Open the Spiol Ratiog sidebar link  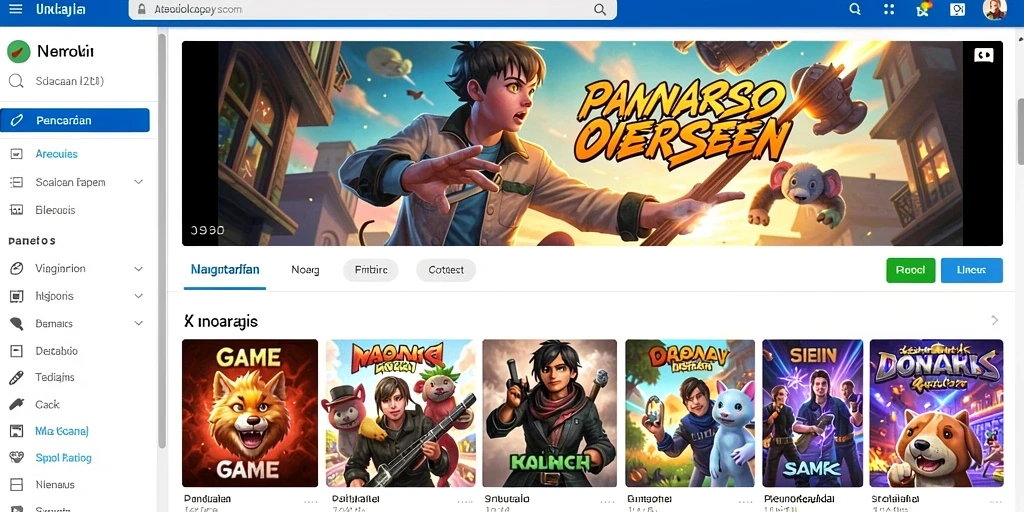point(63,458)
